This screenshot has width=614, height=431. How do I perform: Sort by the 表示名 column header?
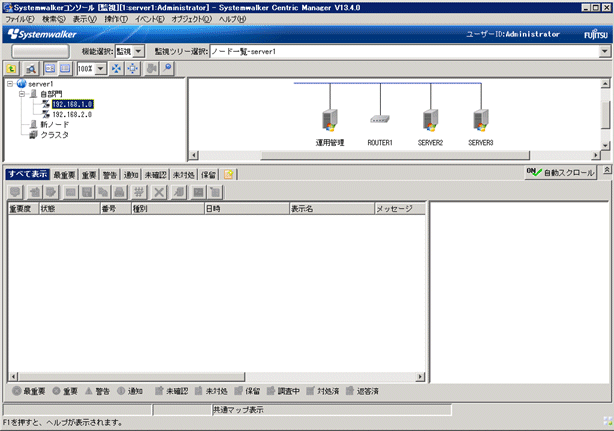click(x=332, y=209)
